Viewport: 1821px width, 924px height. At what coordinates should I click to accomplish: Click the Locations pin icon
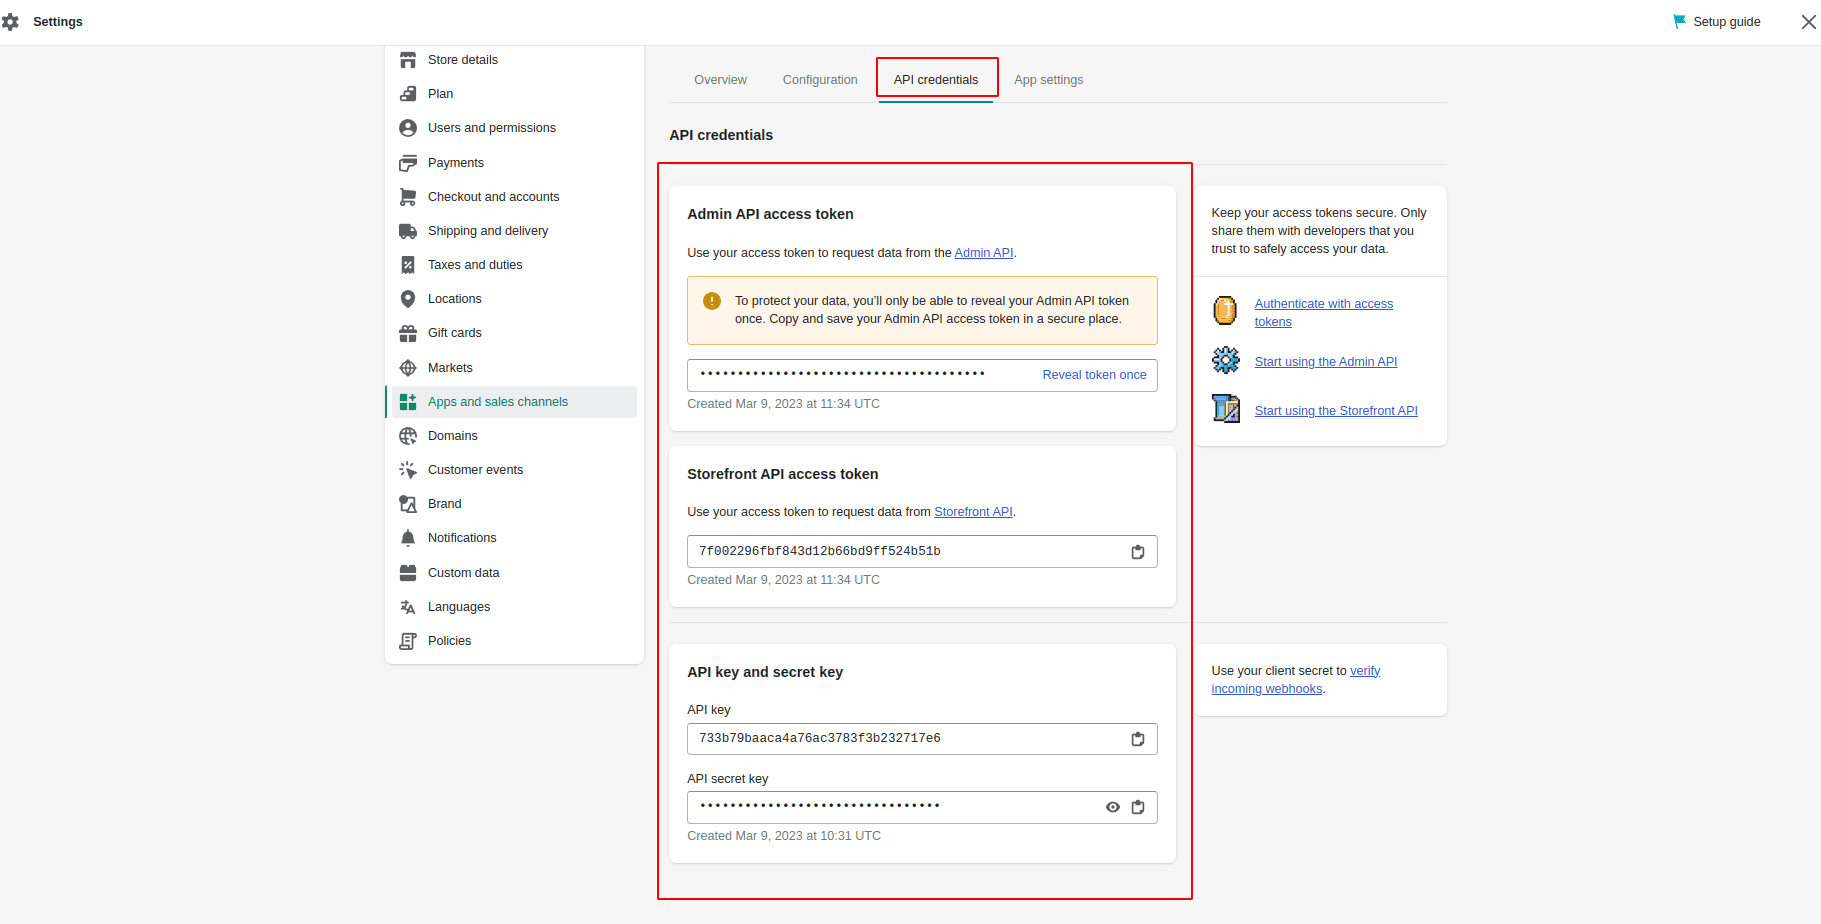coord(408,299)
